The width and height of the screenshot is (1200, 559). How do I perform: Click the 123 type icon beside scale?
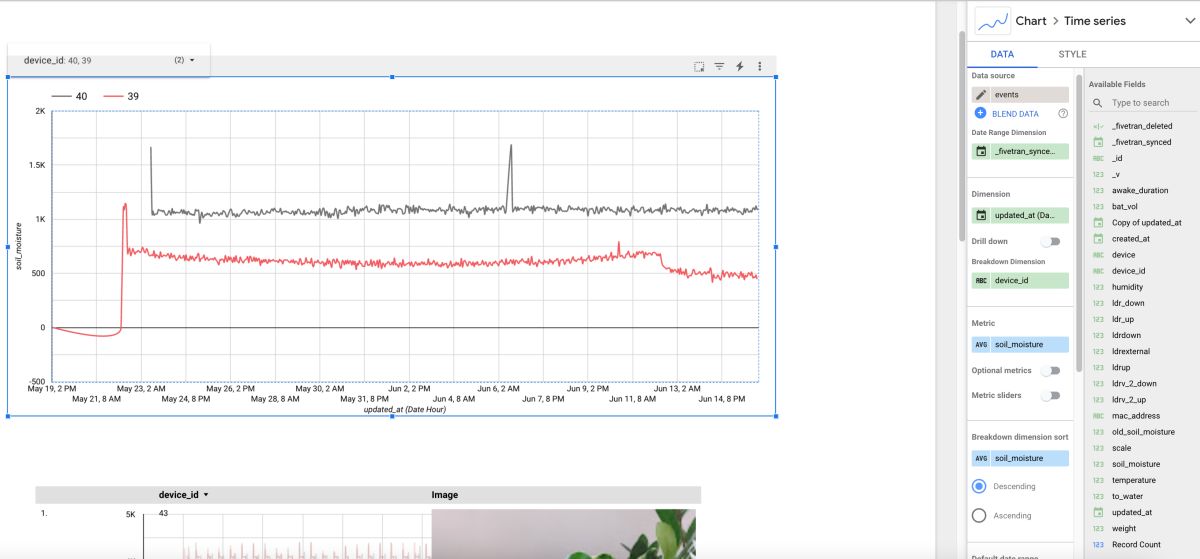click(x=1098, y=448)
